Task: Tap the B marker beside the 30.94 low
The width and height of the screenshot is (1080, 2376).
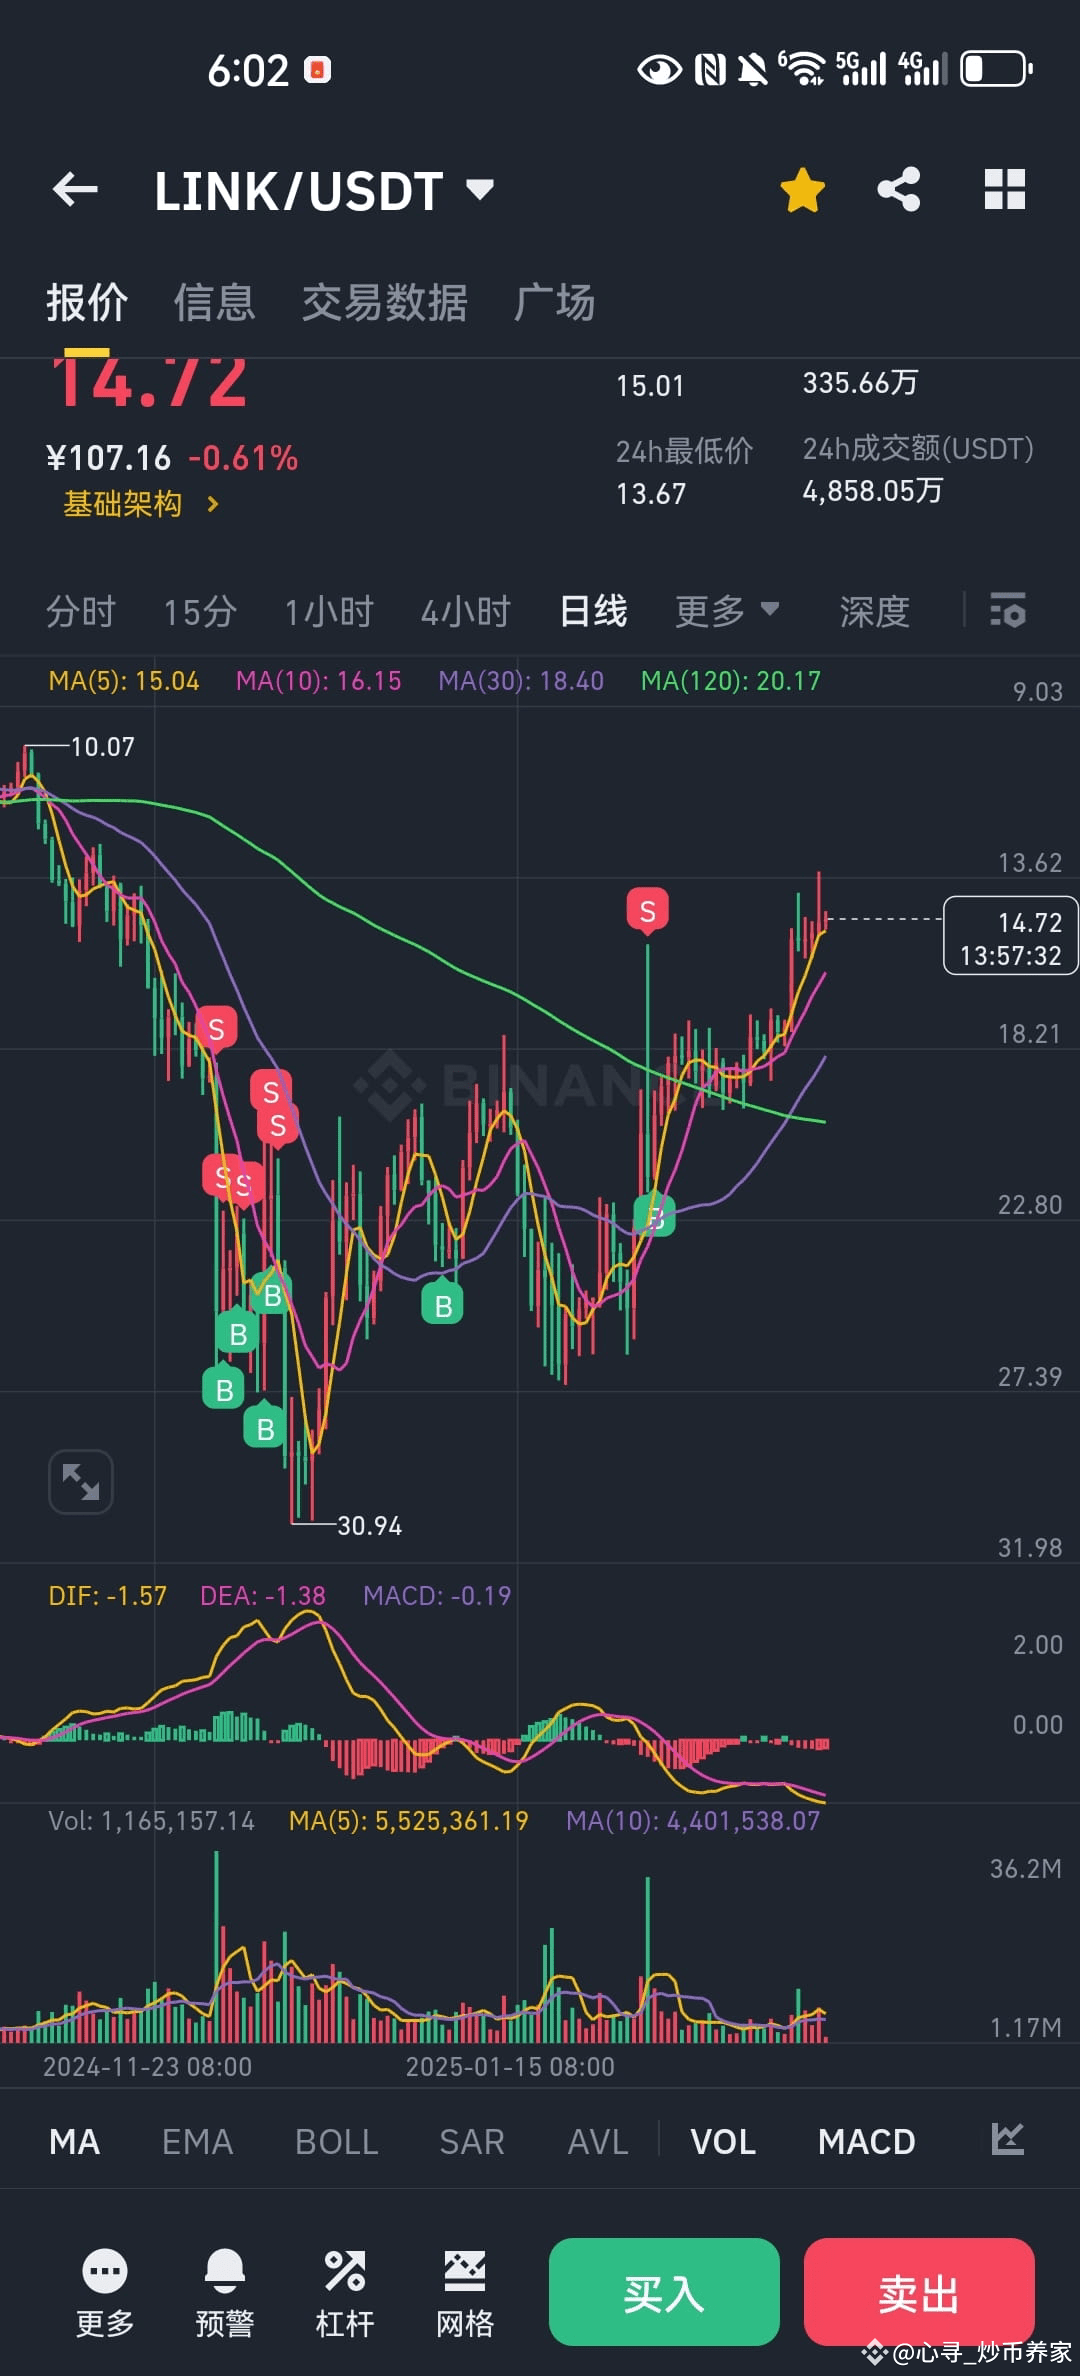Action: pyautogui.click(x=265, y=1427)
